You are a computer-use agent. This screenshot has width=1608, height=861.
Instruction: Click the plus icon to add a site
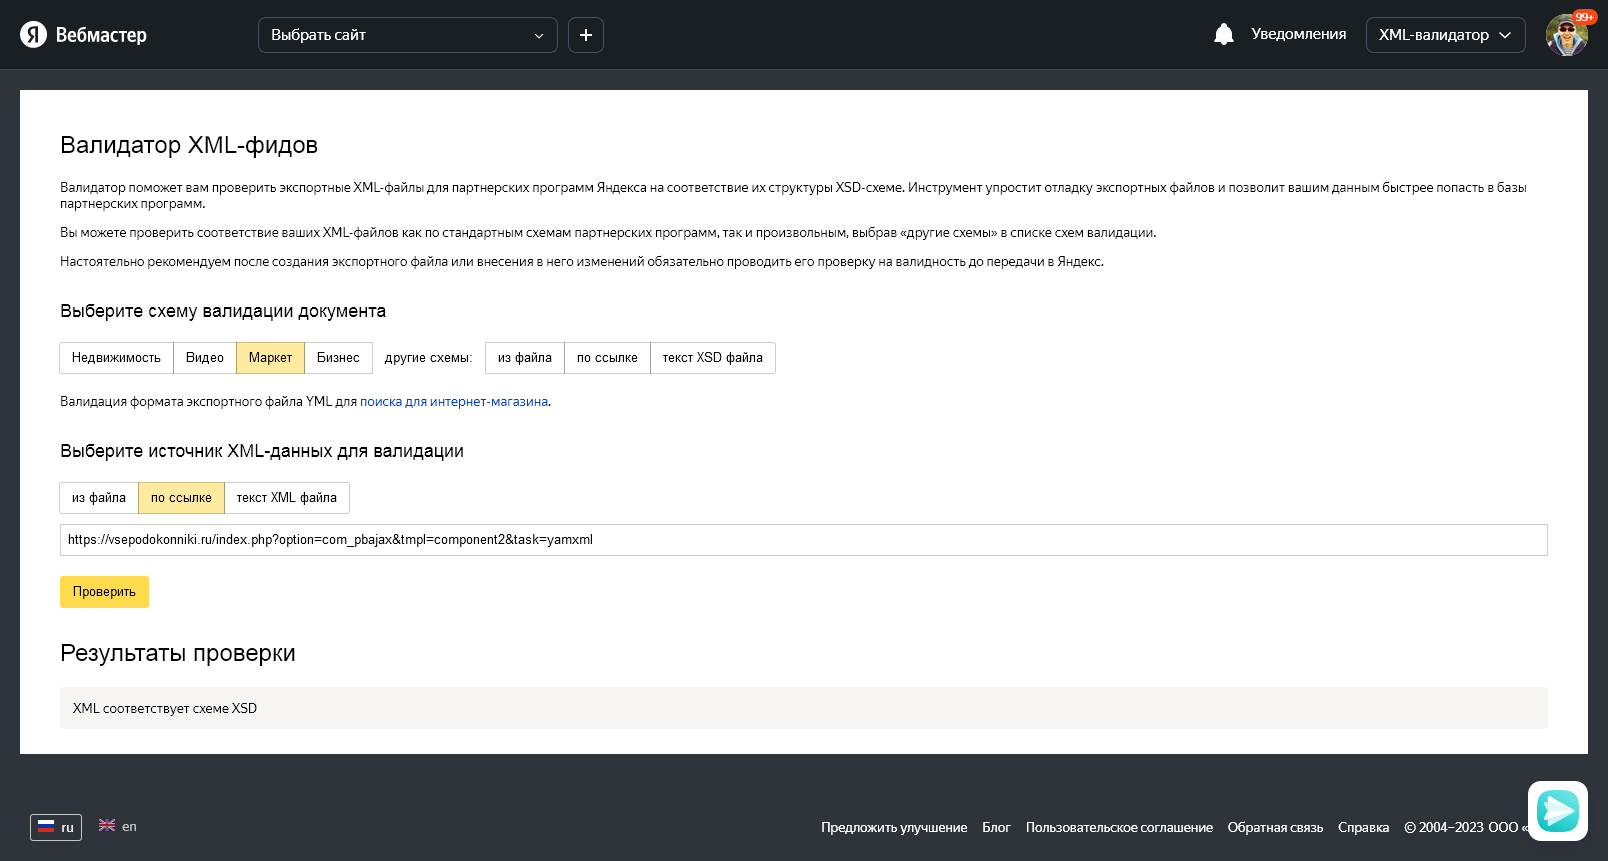click(x=586, y=35)
